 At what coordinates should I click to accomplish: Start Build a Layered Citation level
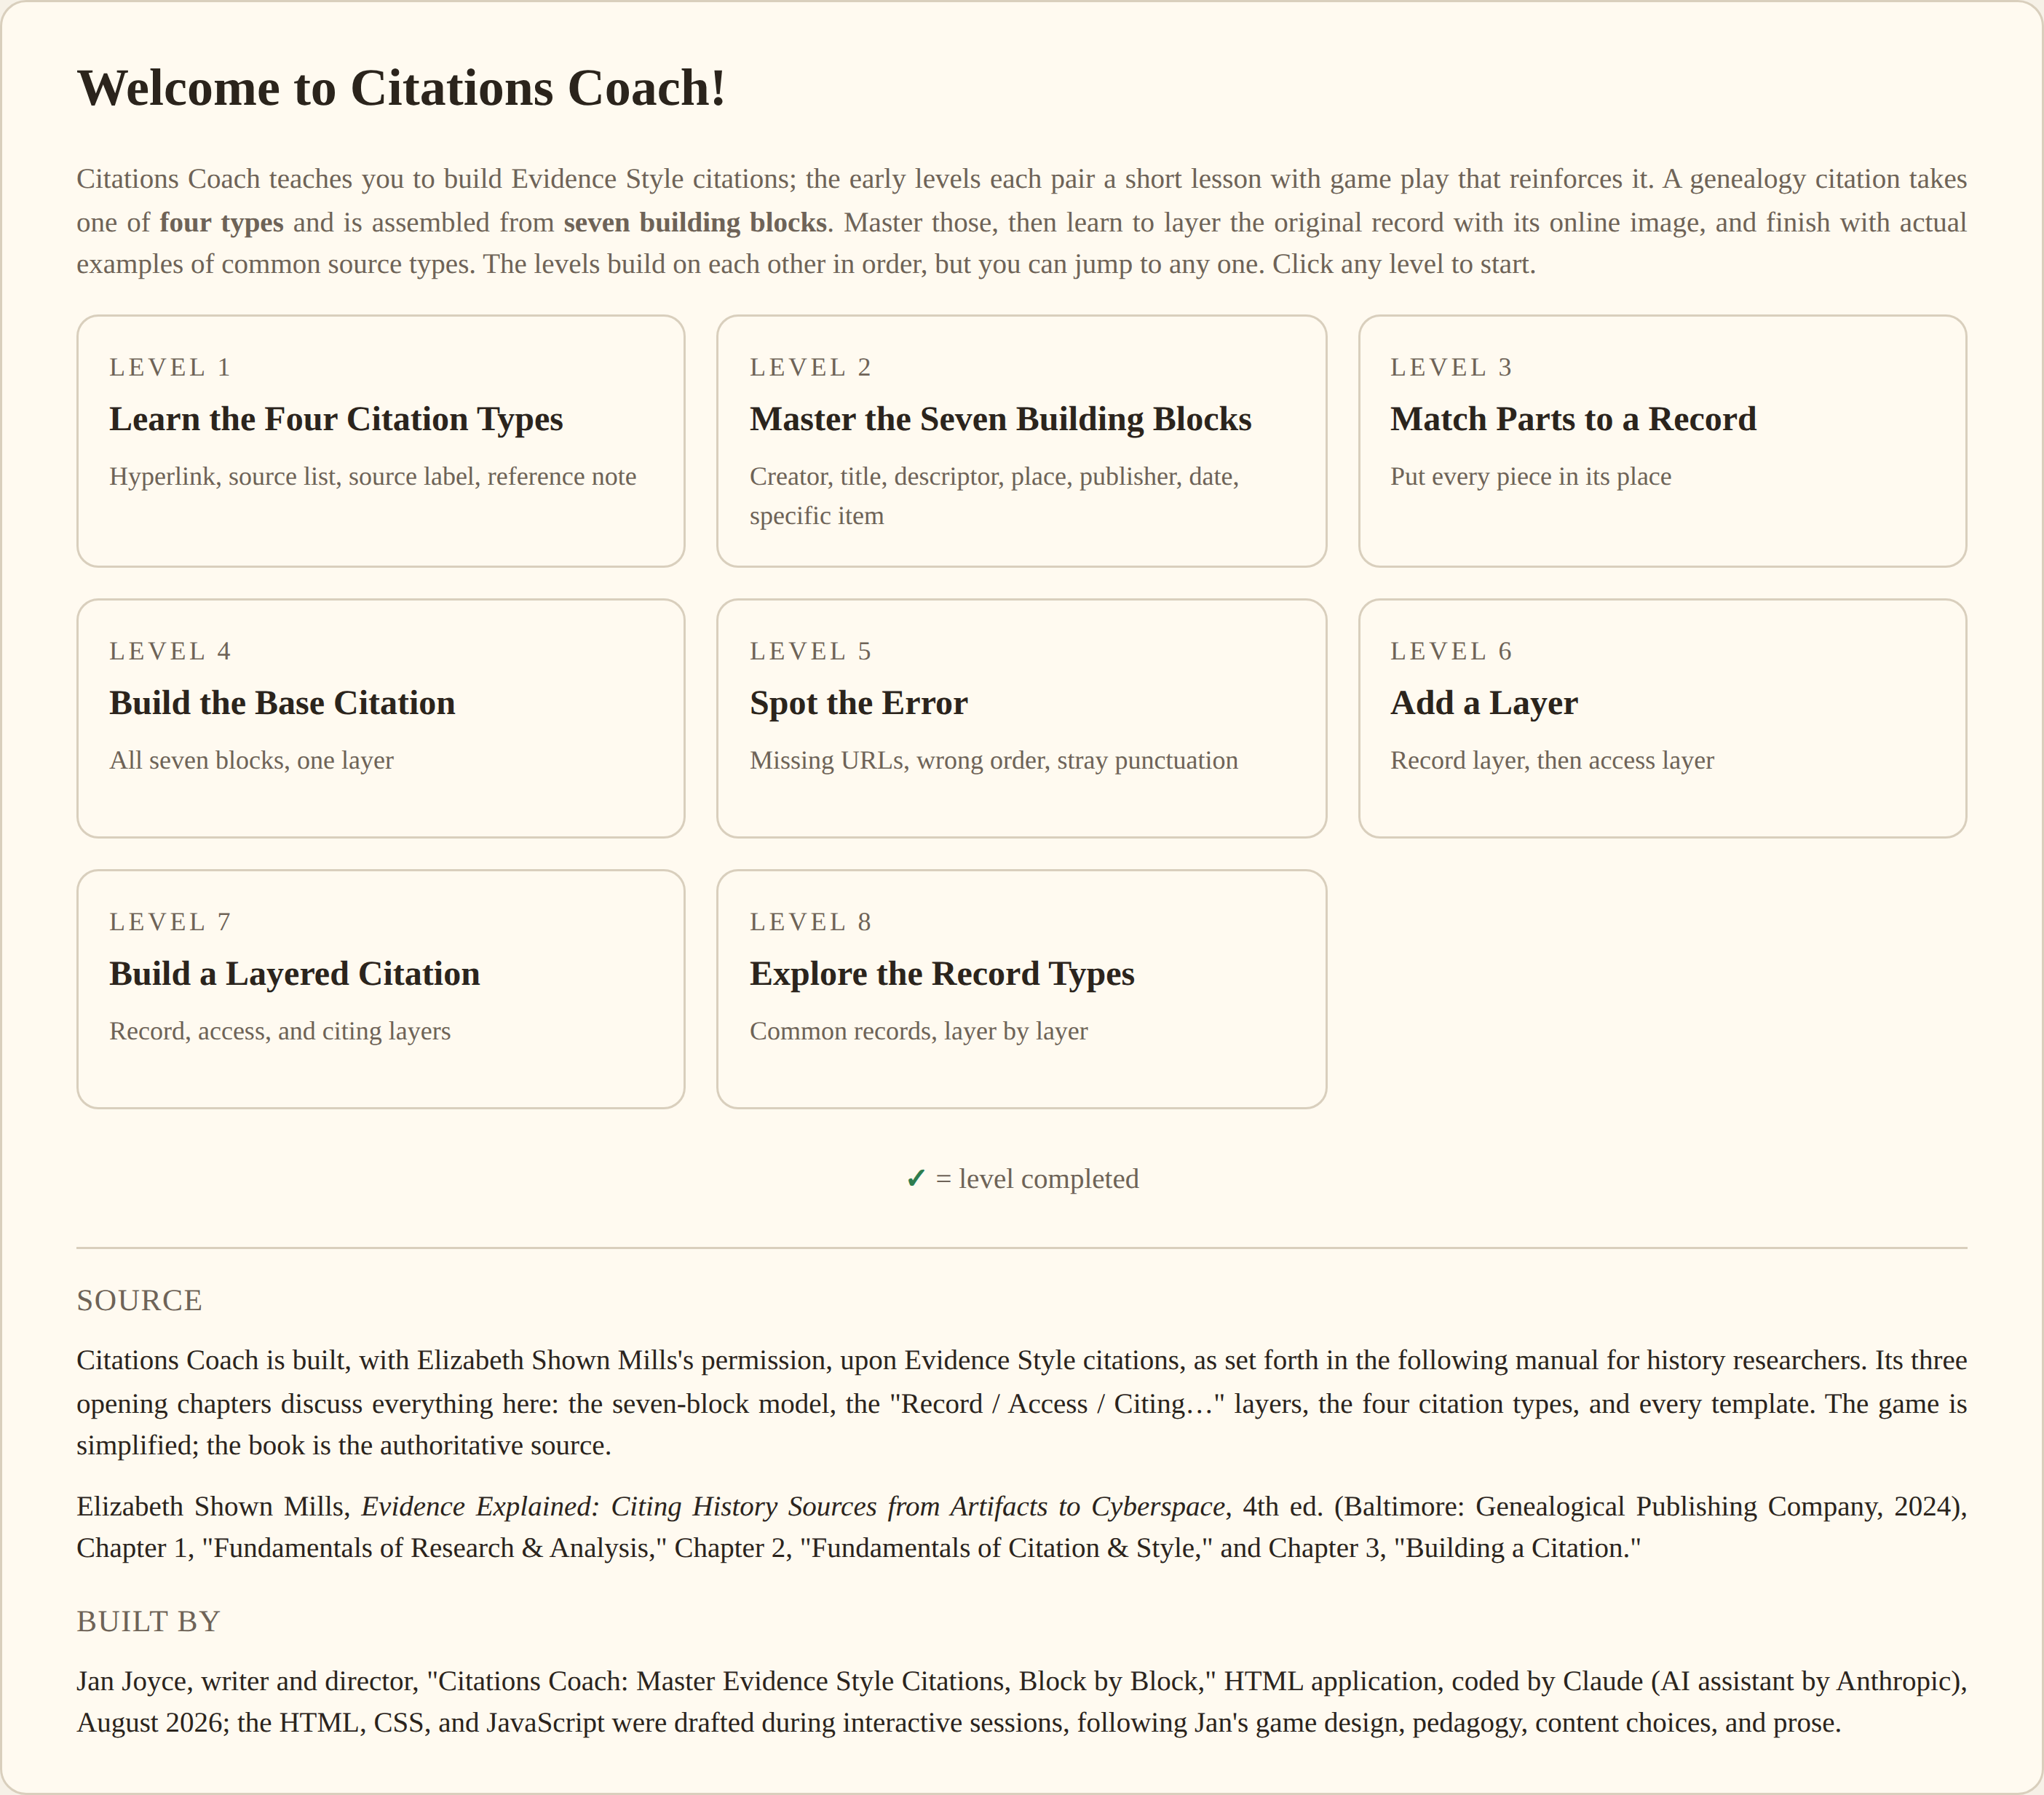coord(380,989)
